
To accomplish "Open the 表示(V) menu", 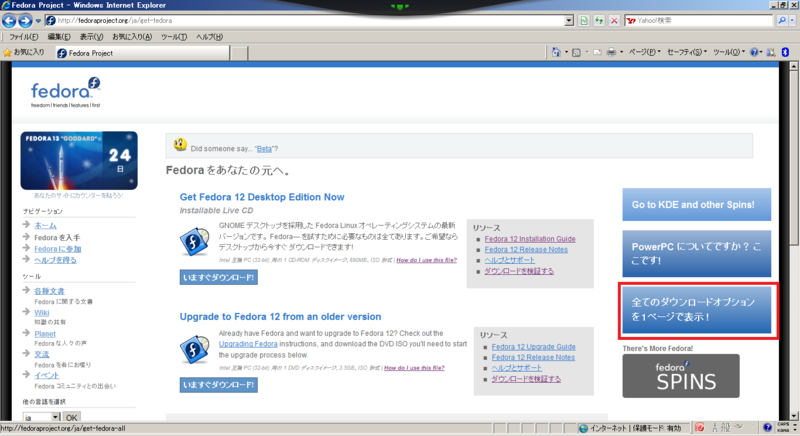I will (x=91, y=37).
